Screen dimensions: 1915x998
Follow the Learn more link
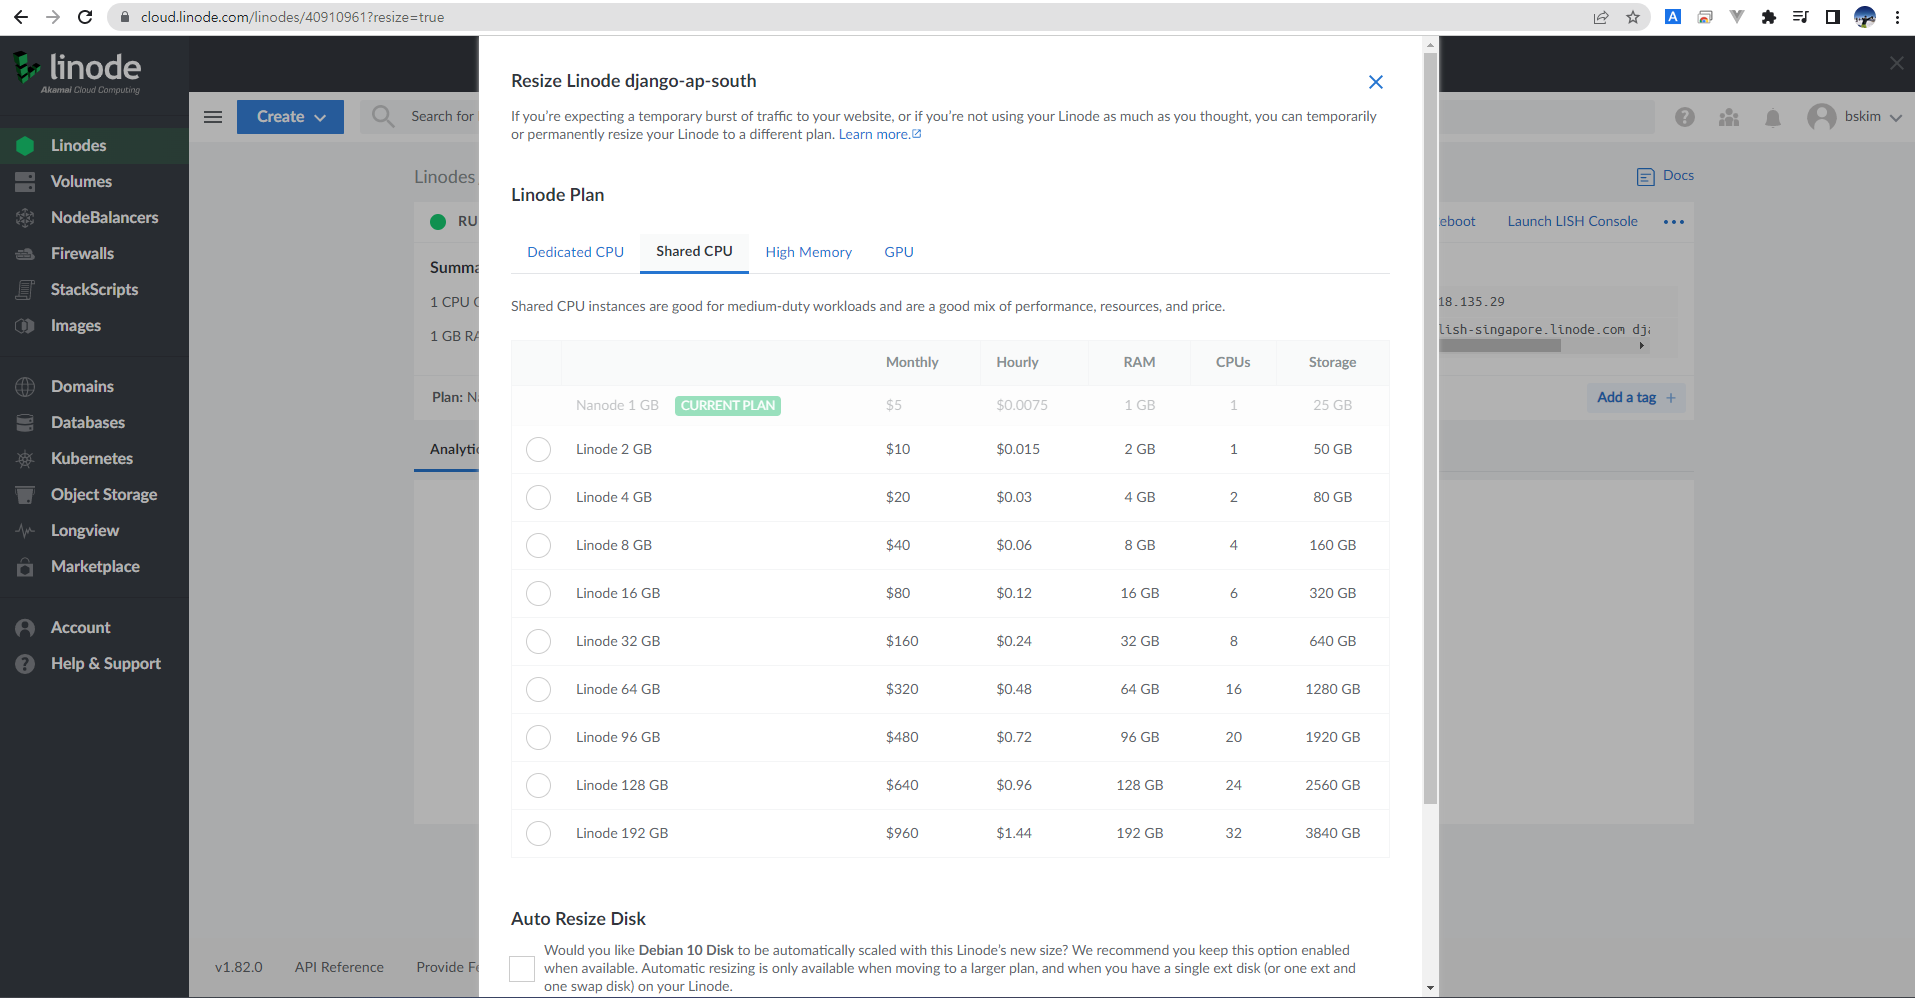[x=880, y=135]
